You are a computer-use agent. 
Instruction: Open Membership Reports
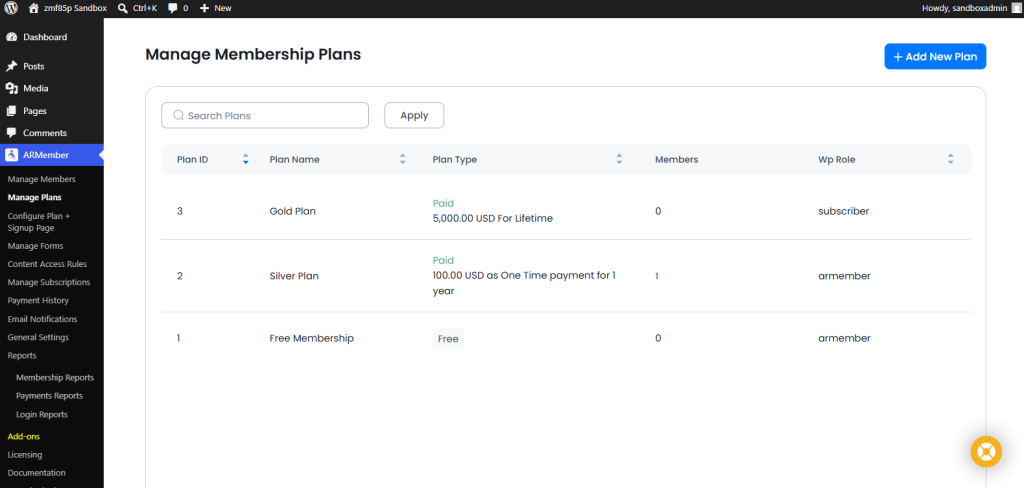pos(55,378)
